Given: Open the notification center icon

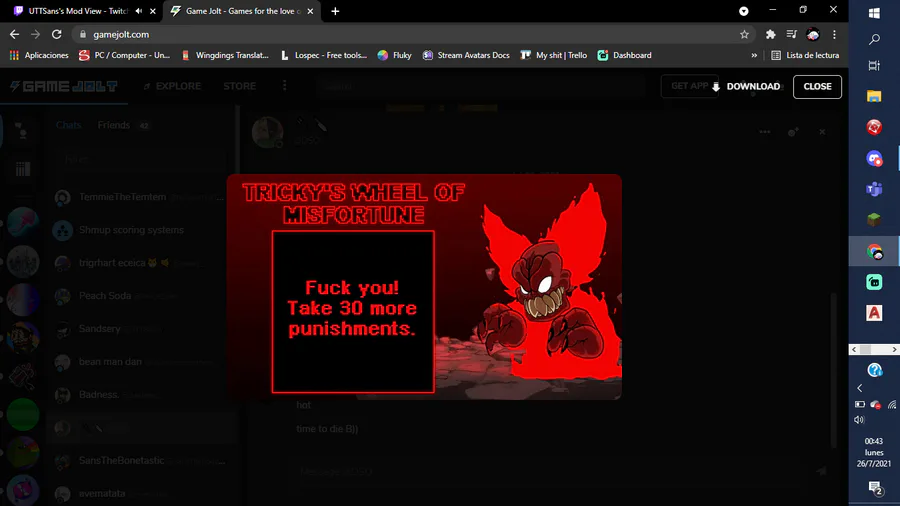Looking at the screenshot, I should click(874, 488).
